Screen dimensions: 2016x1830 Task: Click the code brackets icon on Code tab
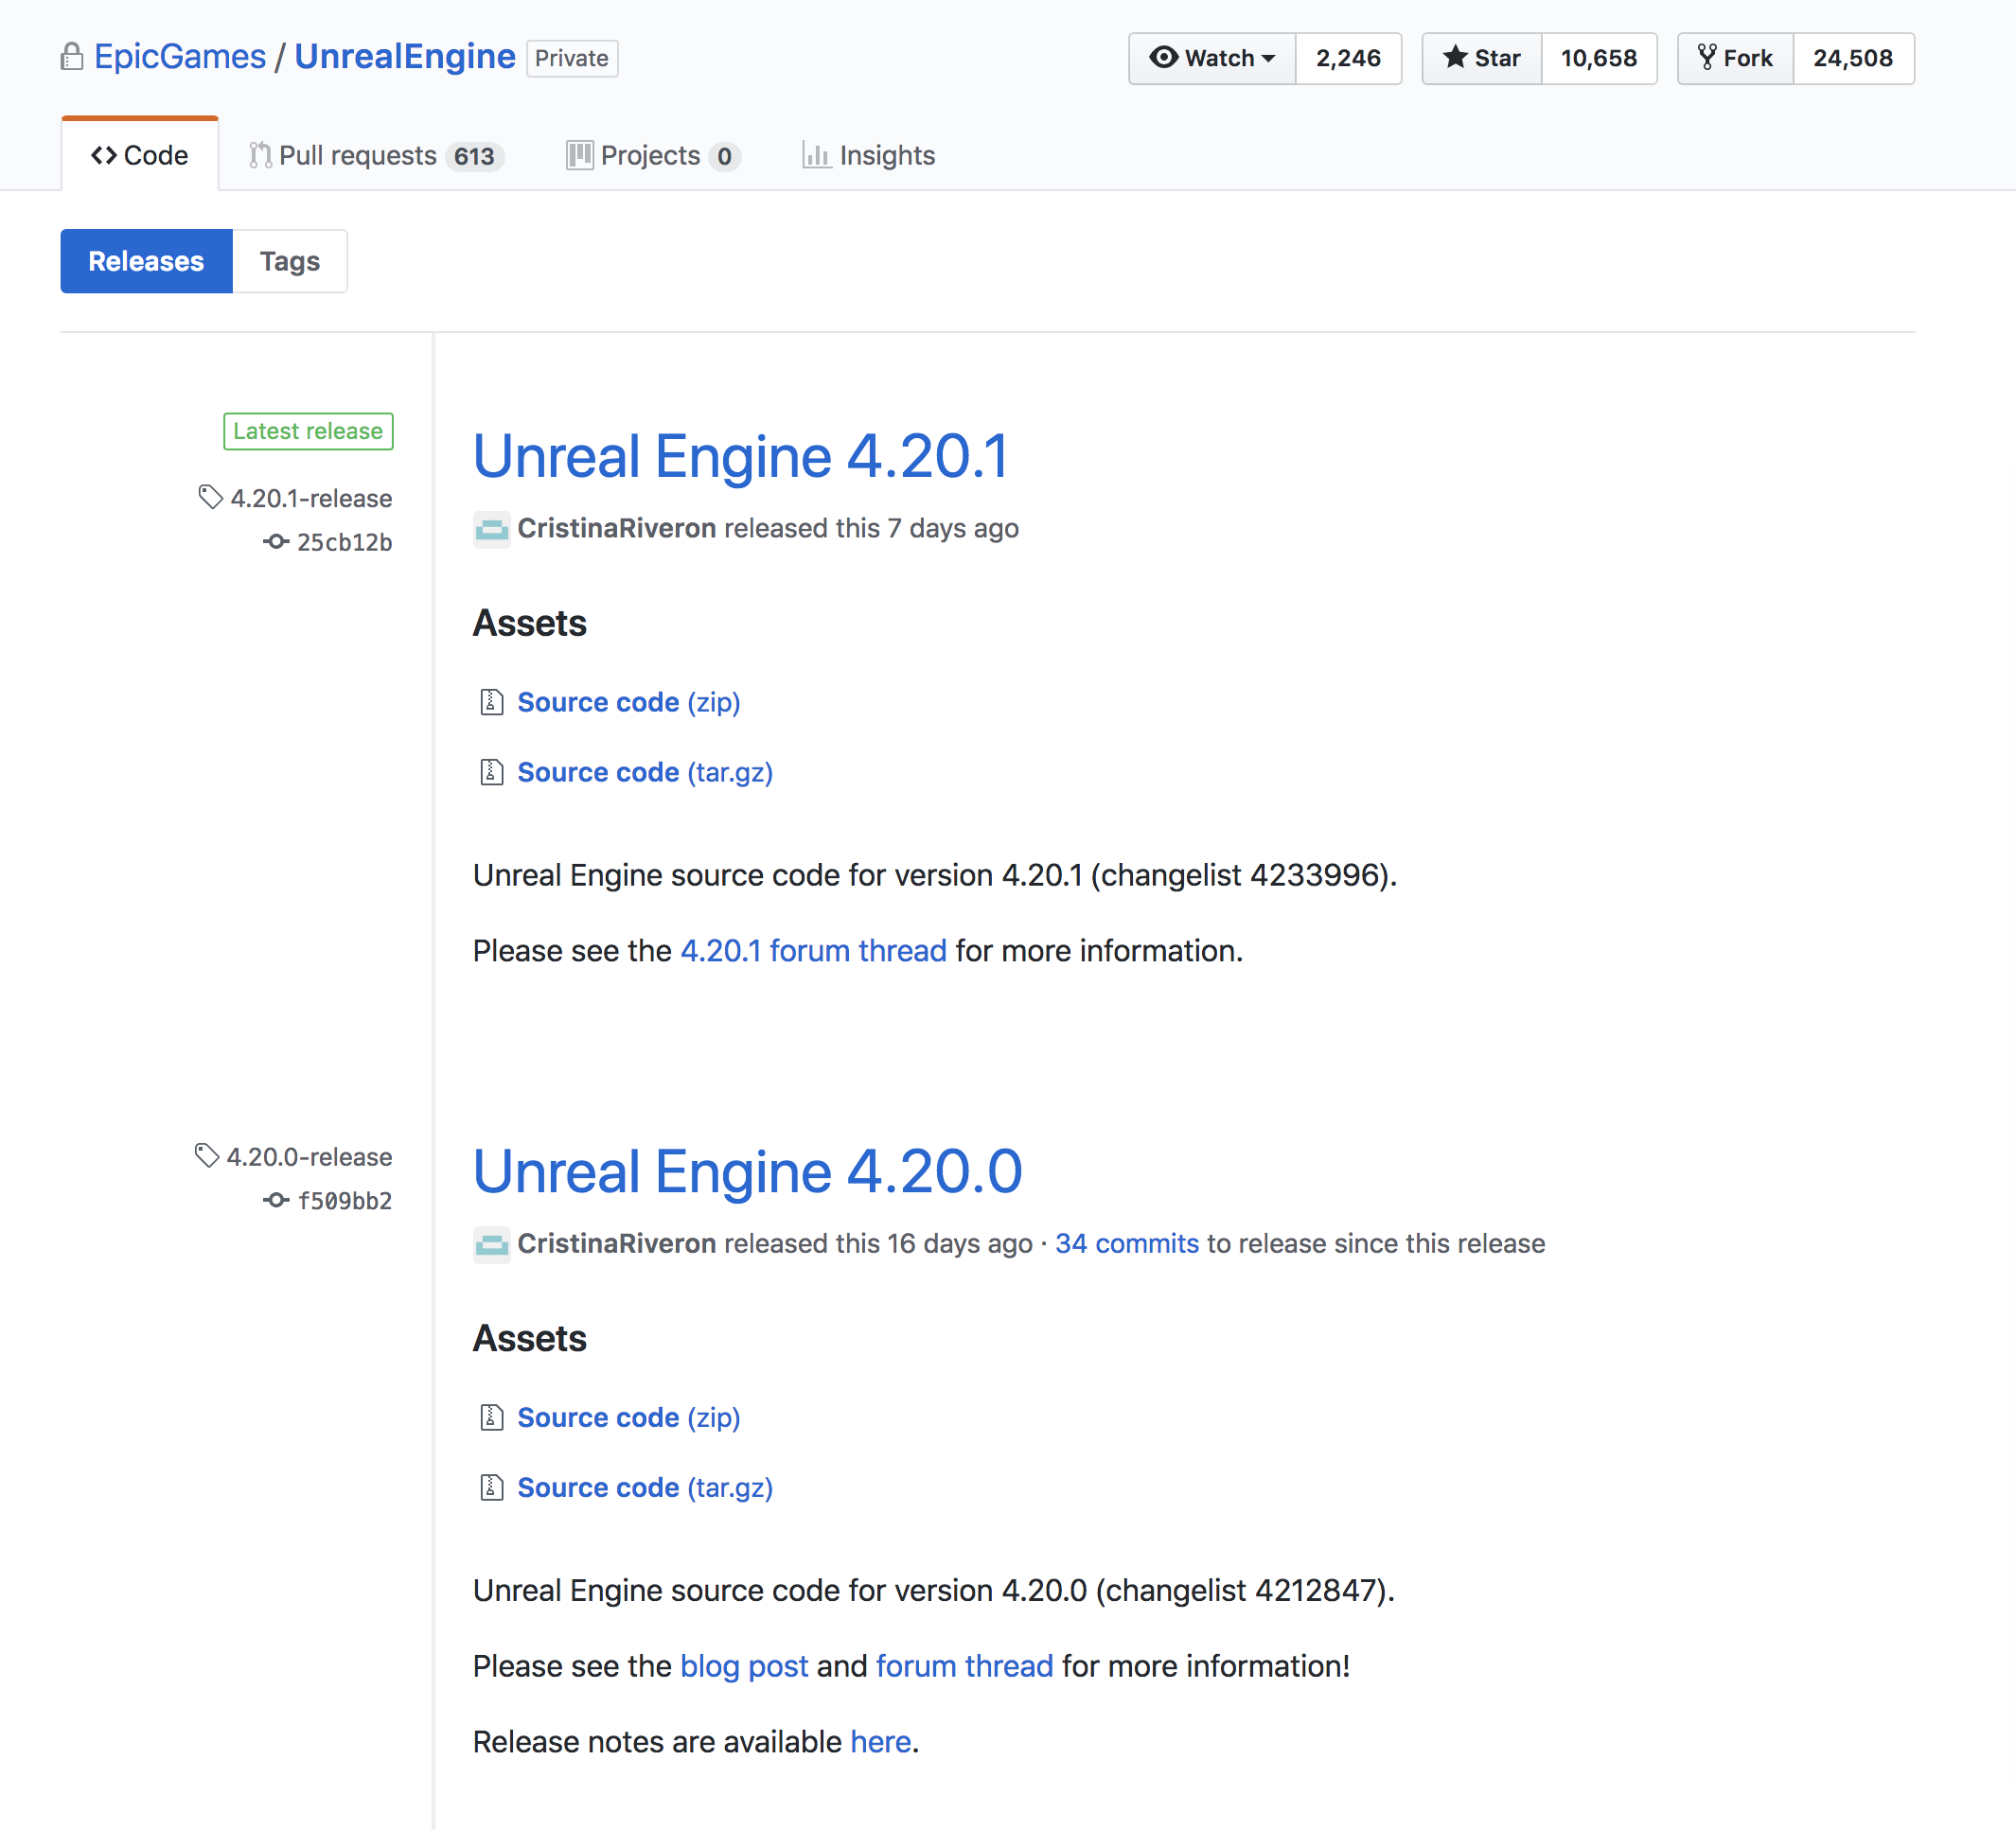[104, 155]
